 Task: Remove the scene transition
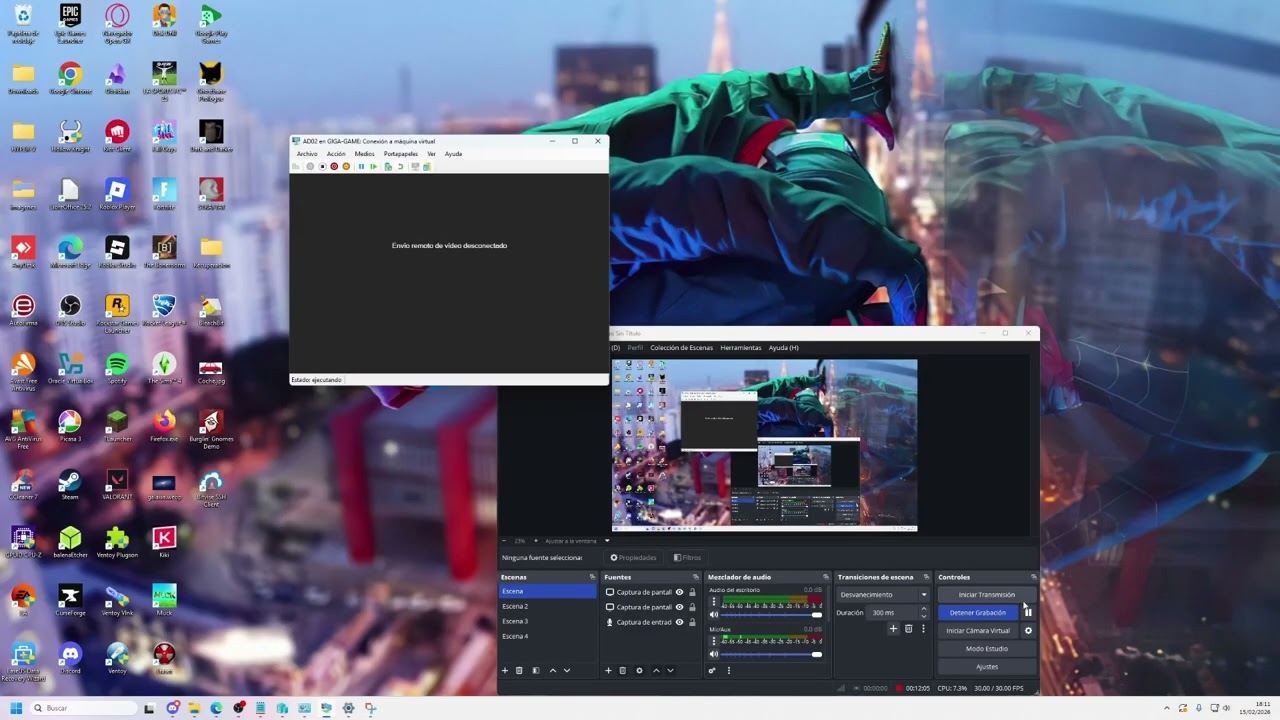(x=908, y=629)
